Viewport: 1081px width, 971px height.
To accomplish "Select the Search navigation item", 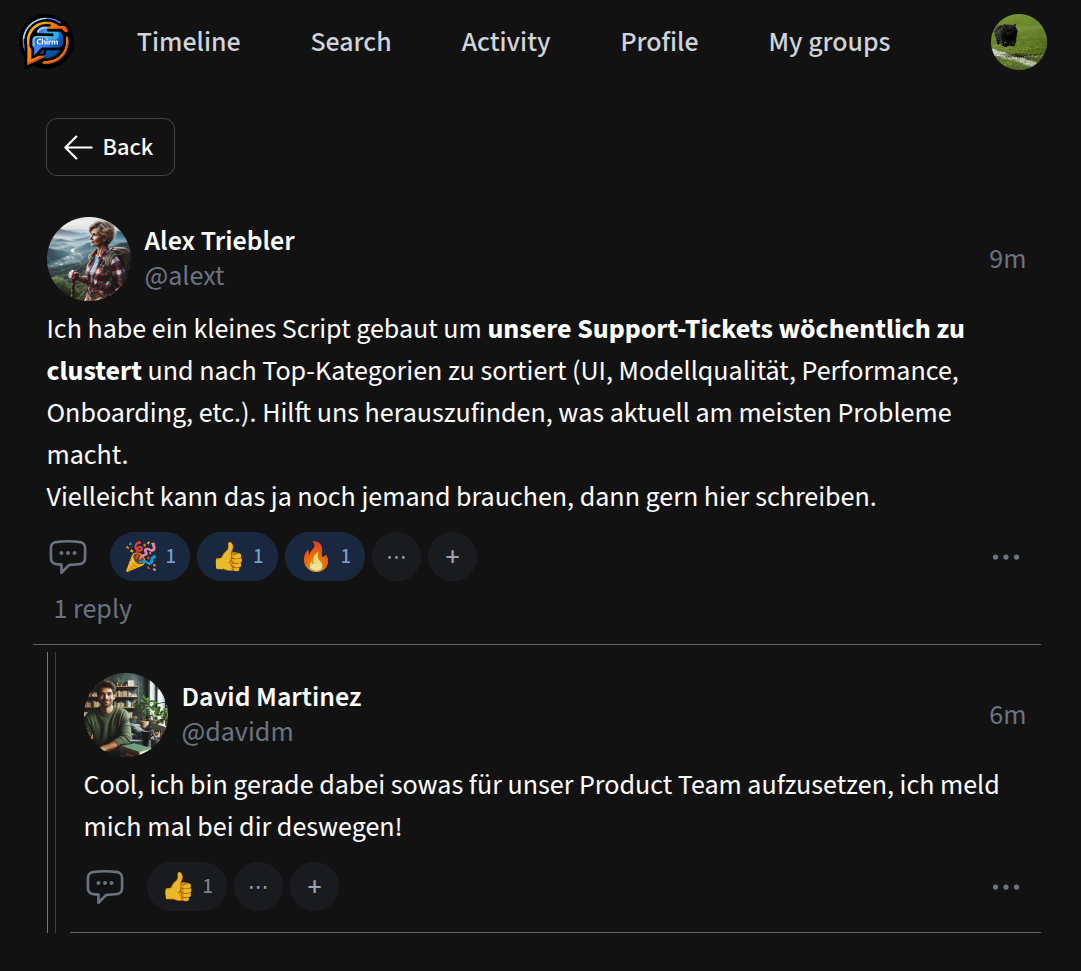I will click(x=351, y=42).
